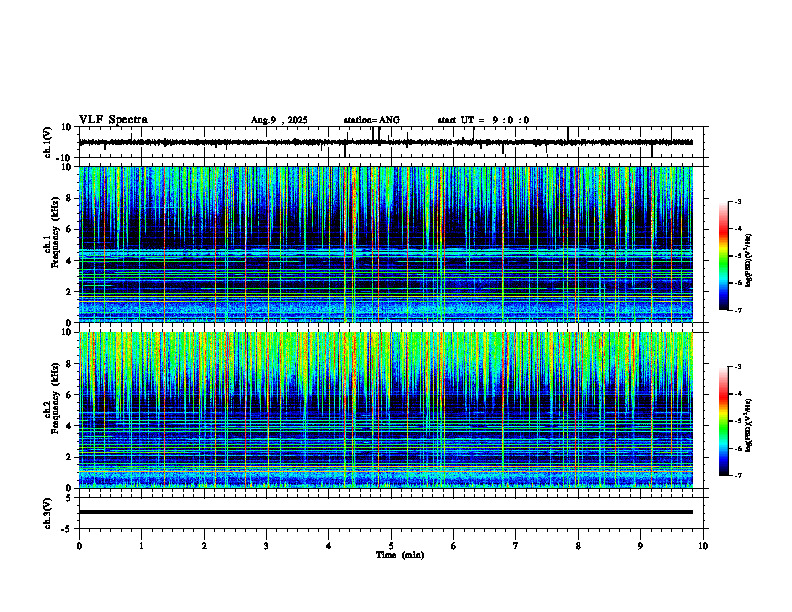Viewport: 792px width, 612px height.
Task: Click the ch.2 spectrogram color scale bar
Action: pos(724,421)
